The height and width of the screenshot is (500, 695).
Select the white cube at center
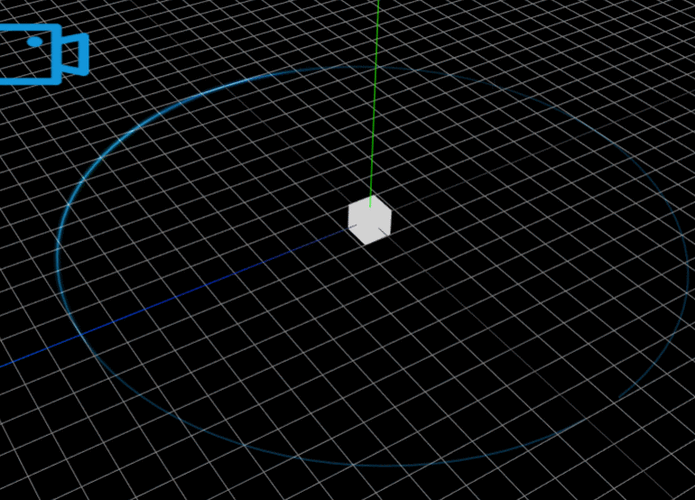tap(370, 220)
